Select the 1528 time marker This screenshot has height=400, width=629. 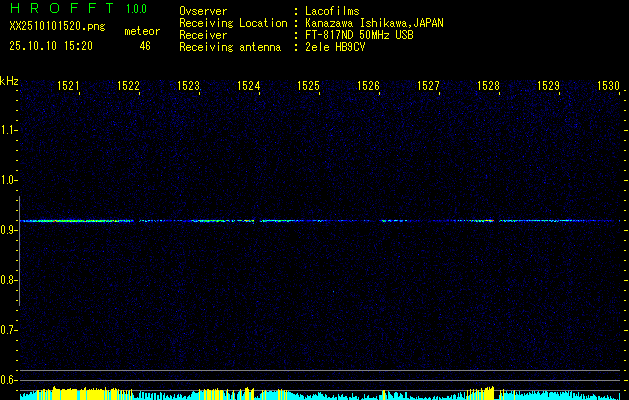(x=489, y=87)
